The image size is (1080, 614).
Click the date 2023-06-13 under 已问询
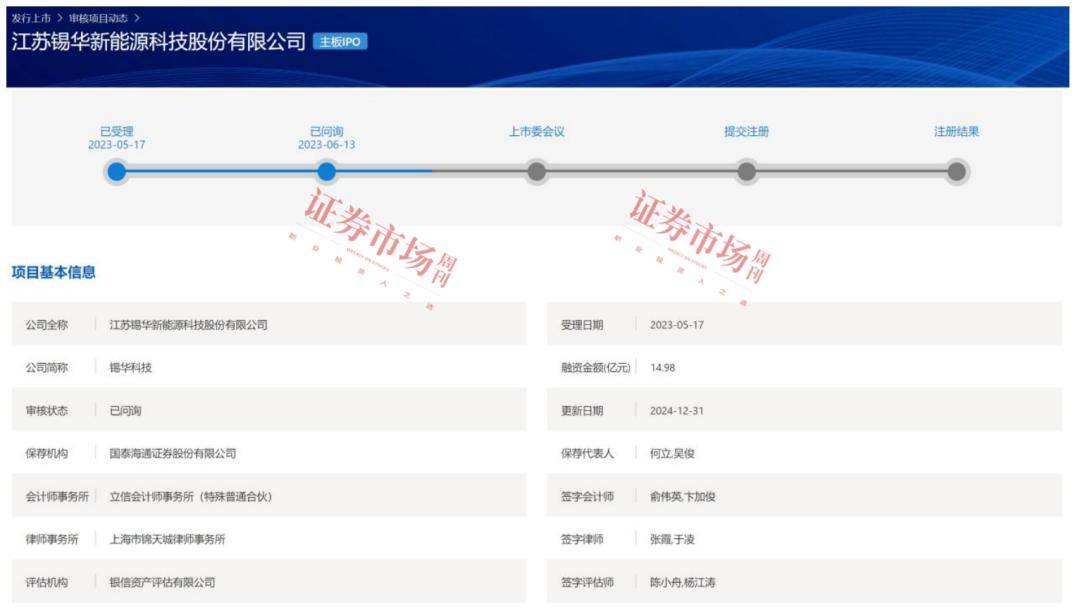coord(326,145)
